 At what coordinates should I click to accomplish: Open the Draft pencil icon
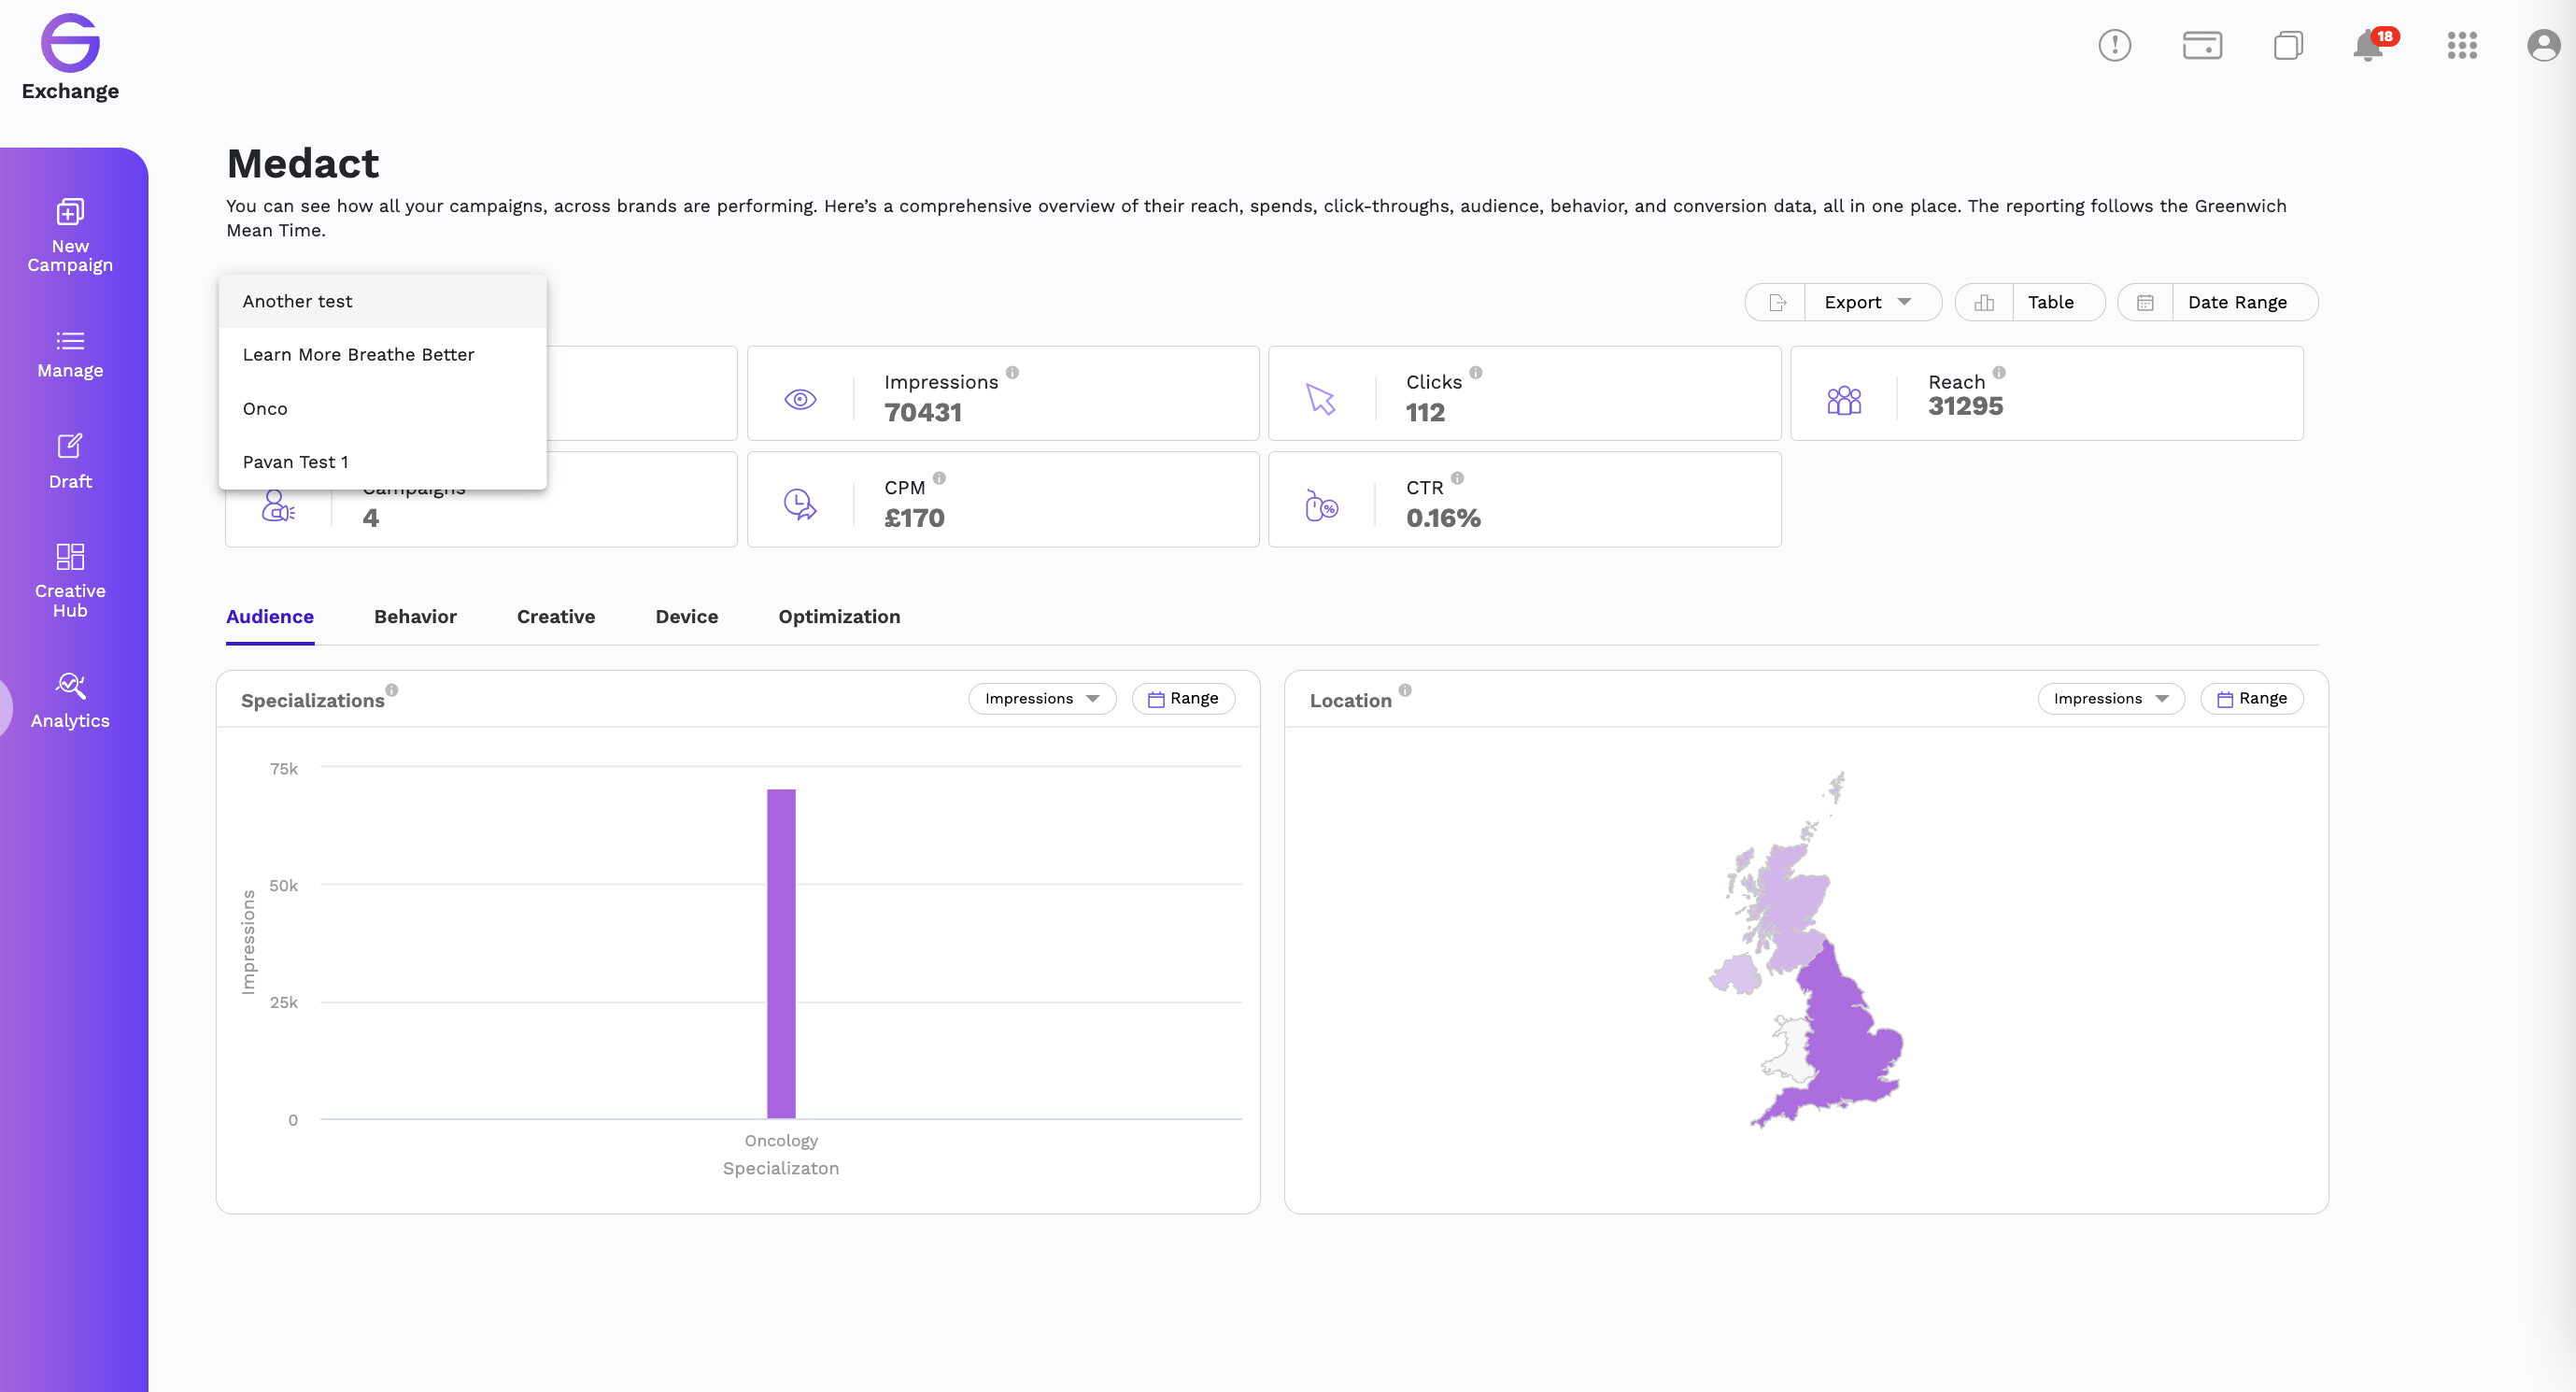70,446
